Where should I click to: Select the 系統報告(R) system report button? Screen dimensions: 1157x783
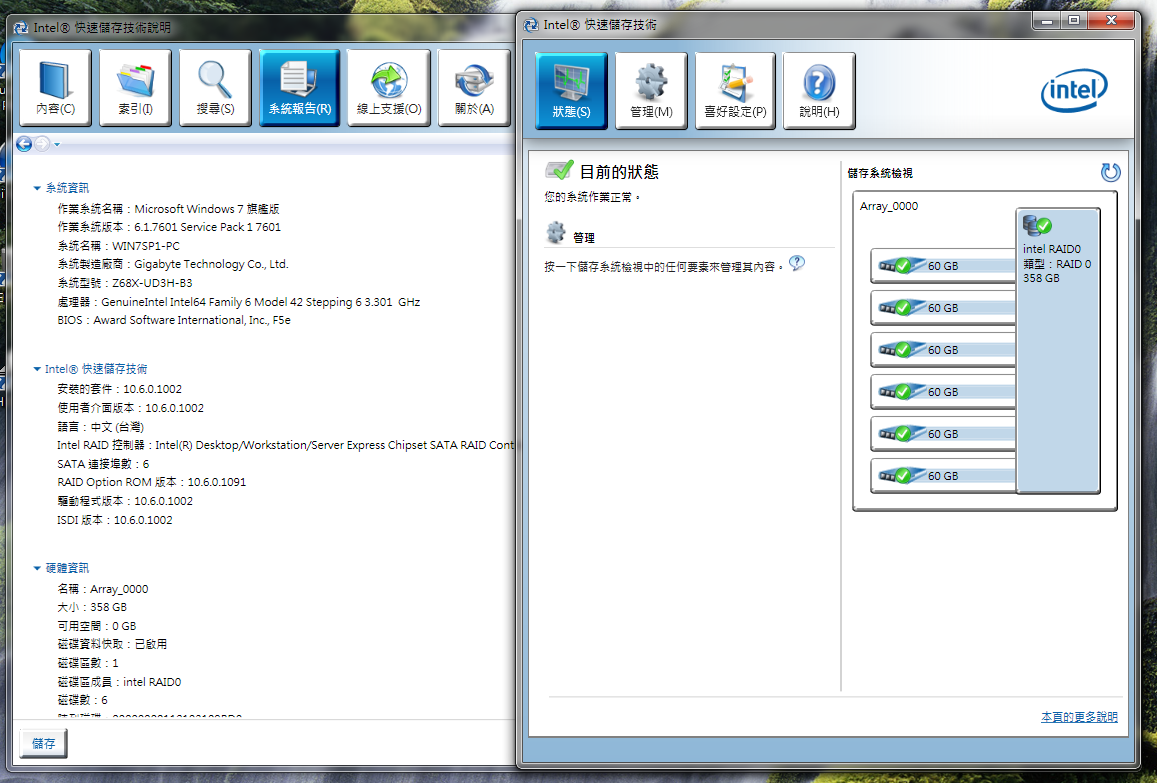[x=300, y=88]
